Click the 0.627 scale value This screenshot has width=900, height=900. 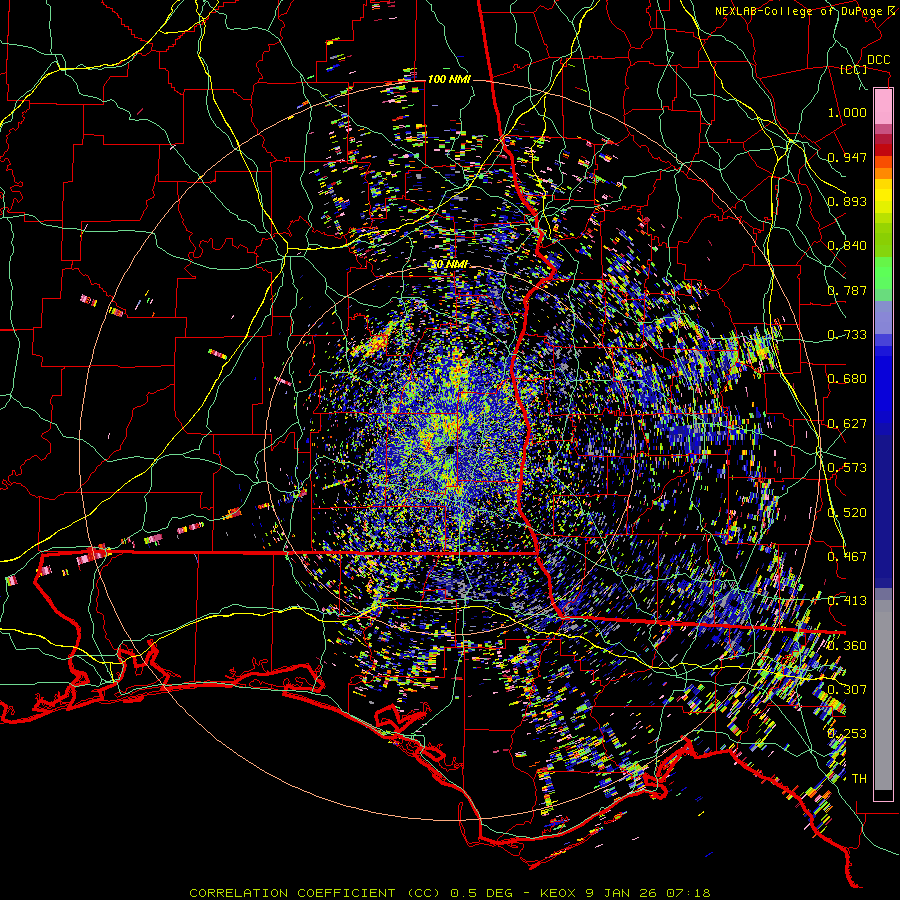847,424
